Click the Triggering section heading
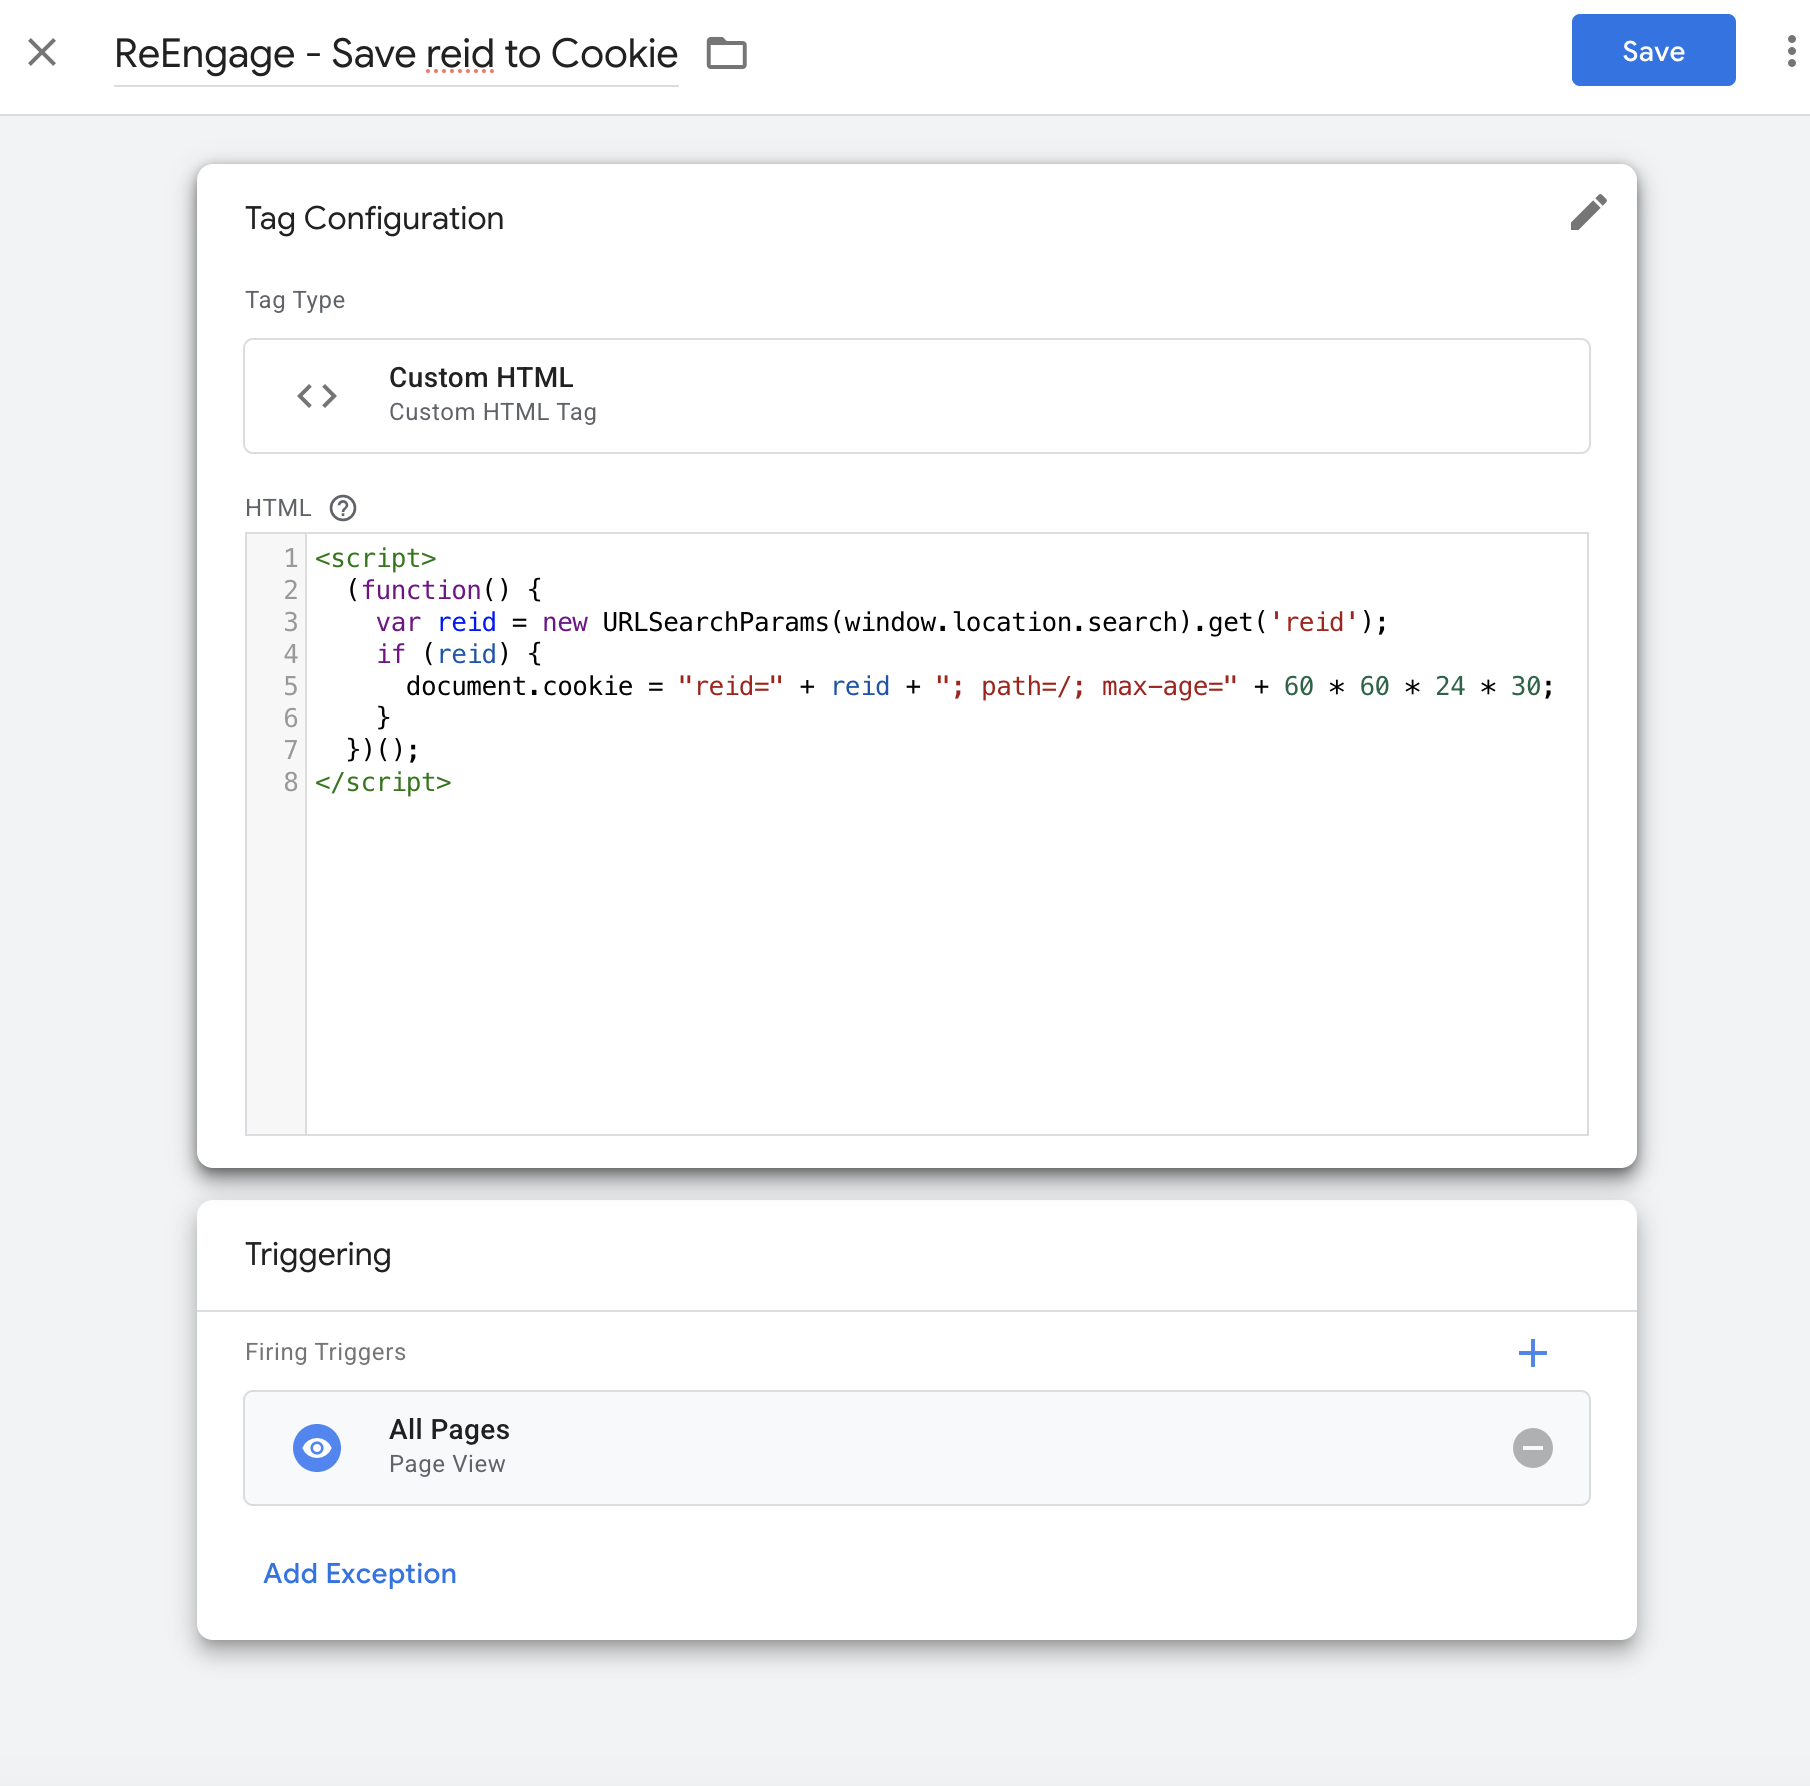The width and height of the screenshot is (1810, 1786). point(318,1255)
